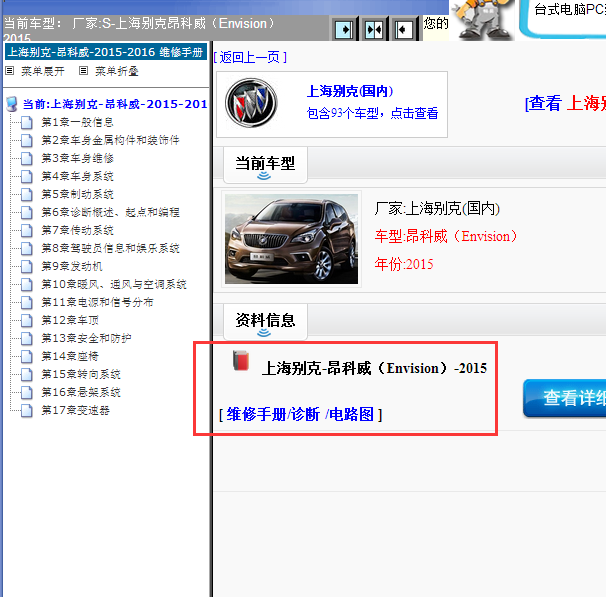Screen dimensions: 606x597
Task: Select the 当前车型 tab header
Action: (x=265, y=165)
